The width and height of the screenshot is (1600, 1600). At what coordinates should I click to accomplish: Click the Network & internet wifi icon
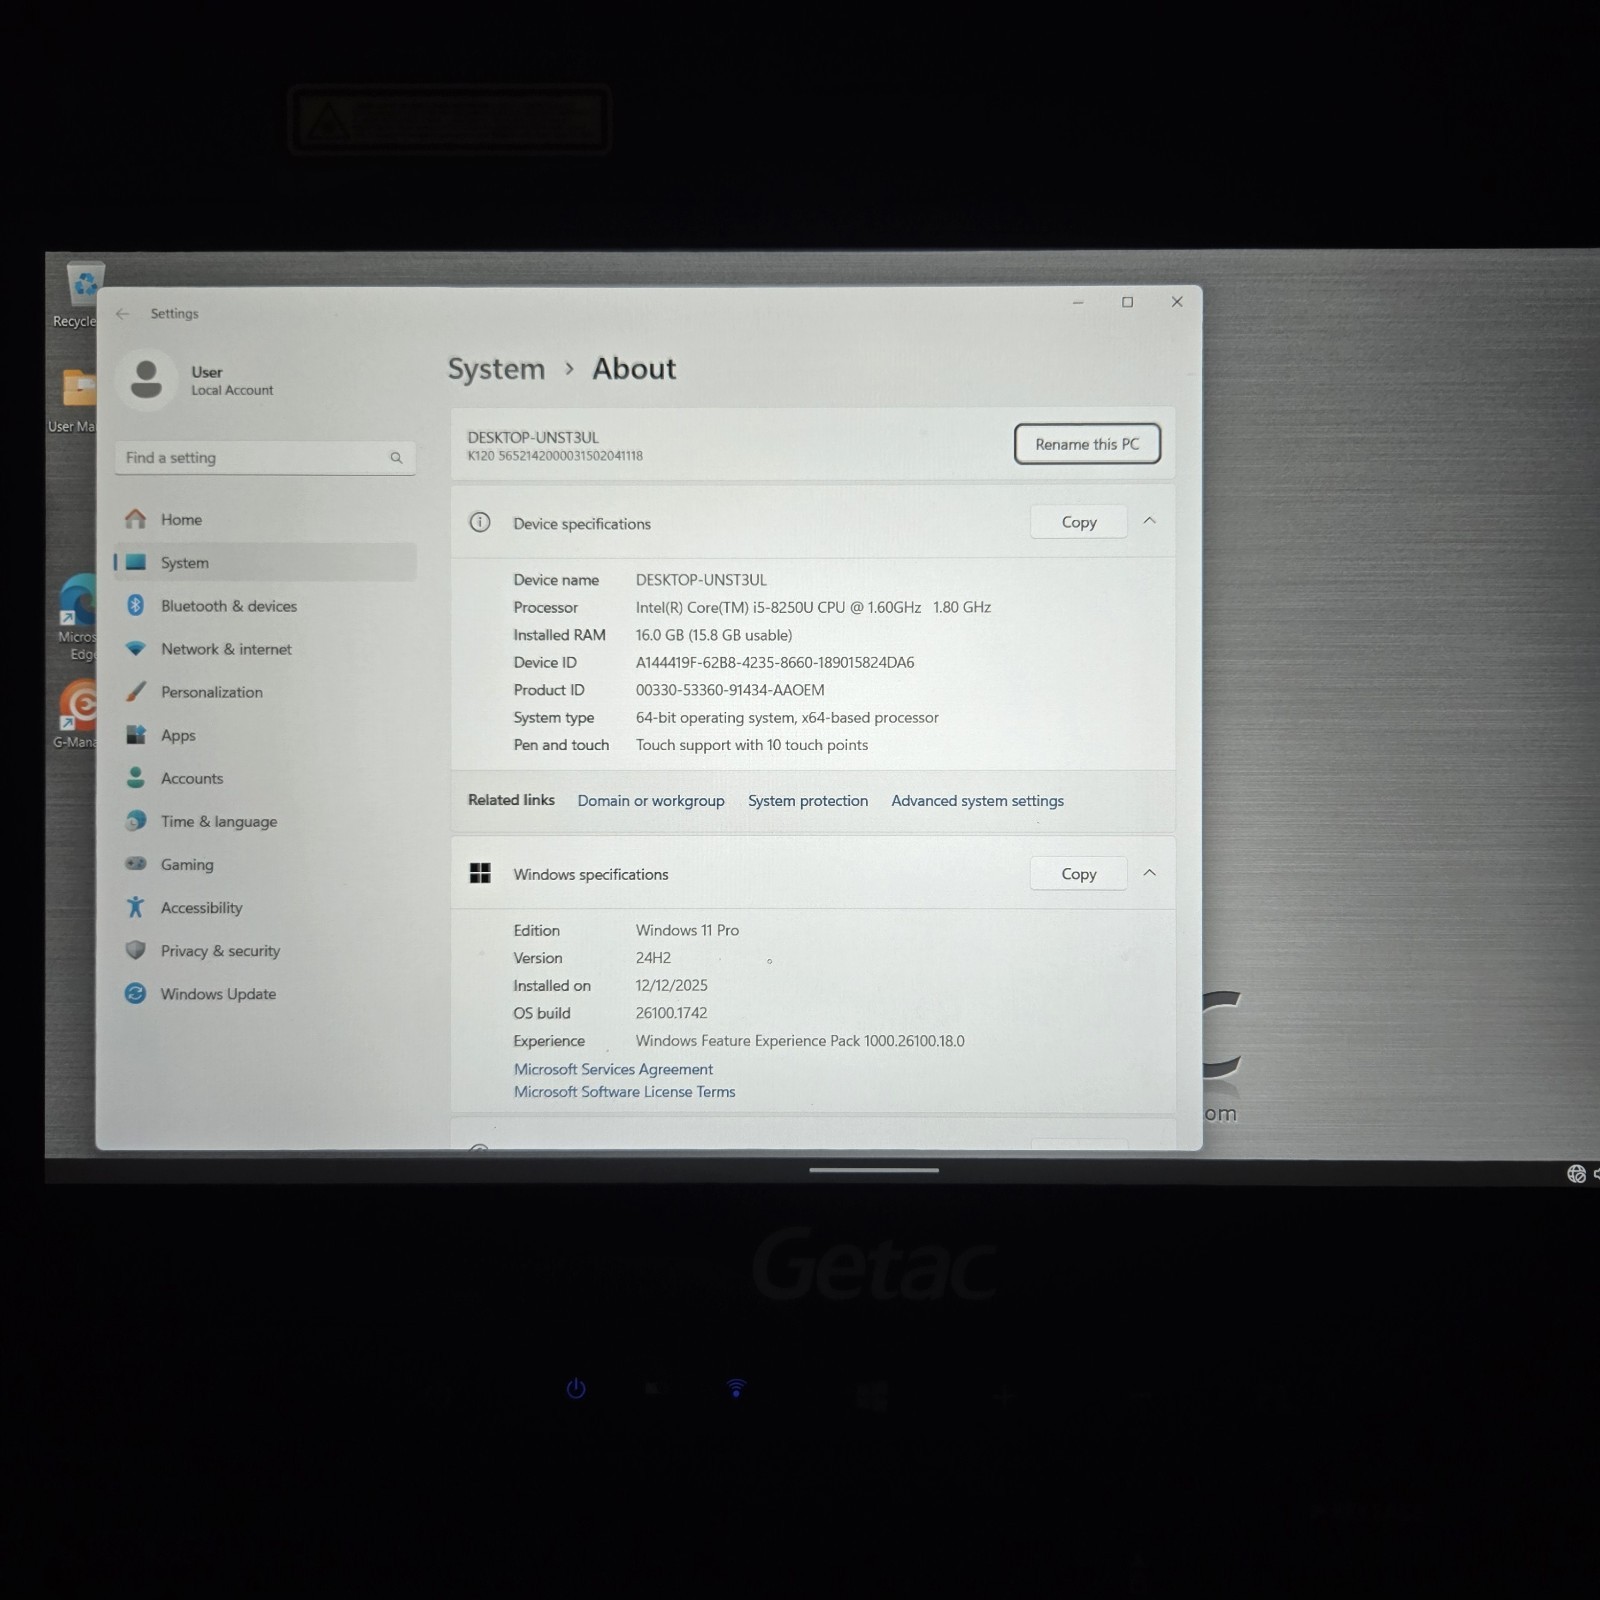136,648
